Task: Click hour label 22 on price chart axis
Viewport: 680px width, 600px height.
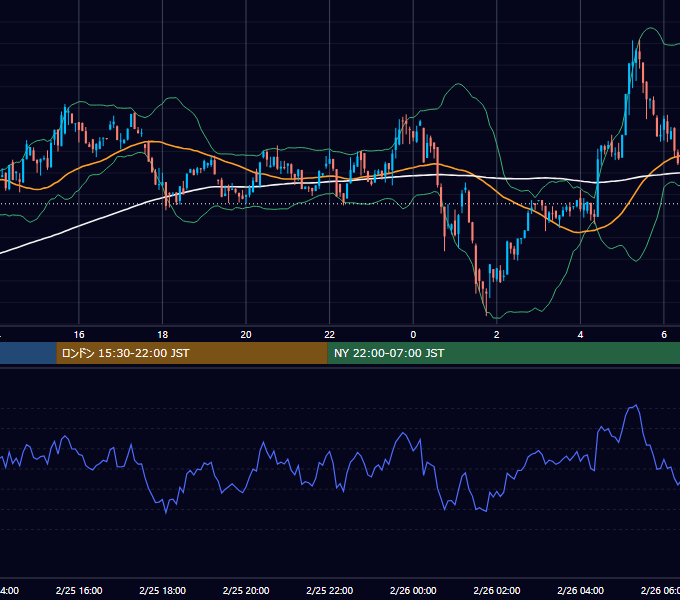Action: pos(330,335)
